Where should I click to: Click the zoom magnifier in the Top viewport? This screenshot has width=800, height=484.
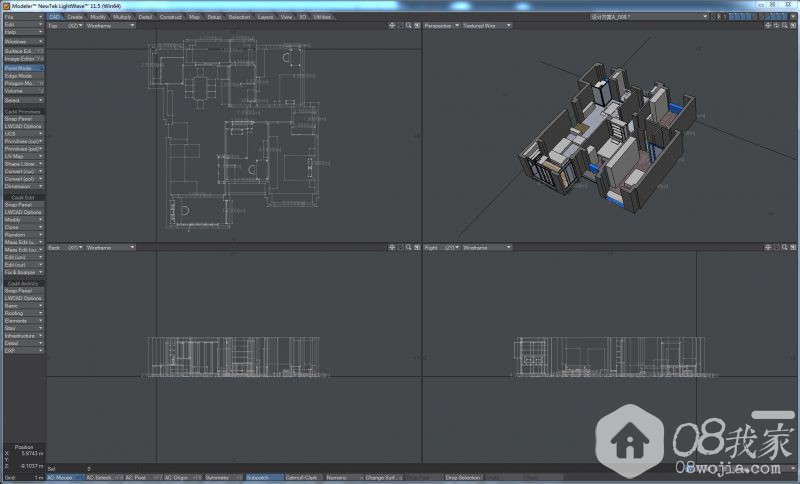pos(409,25)
